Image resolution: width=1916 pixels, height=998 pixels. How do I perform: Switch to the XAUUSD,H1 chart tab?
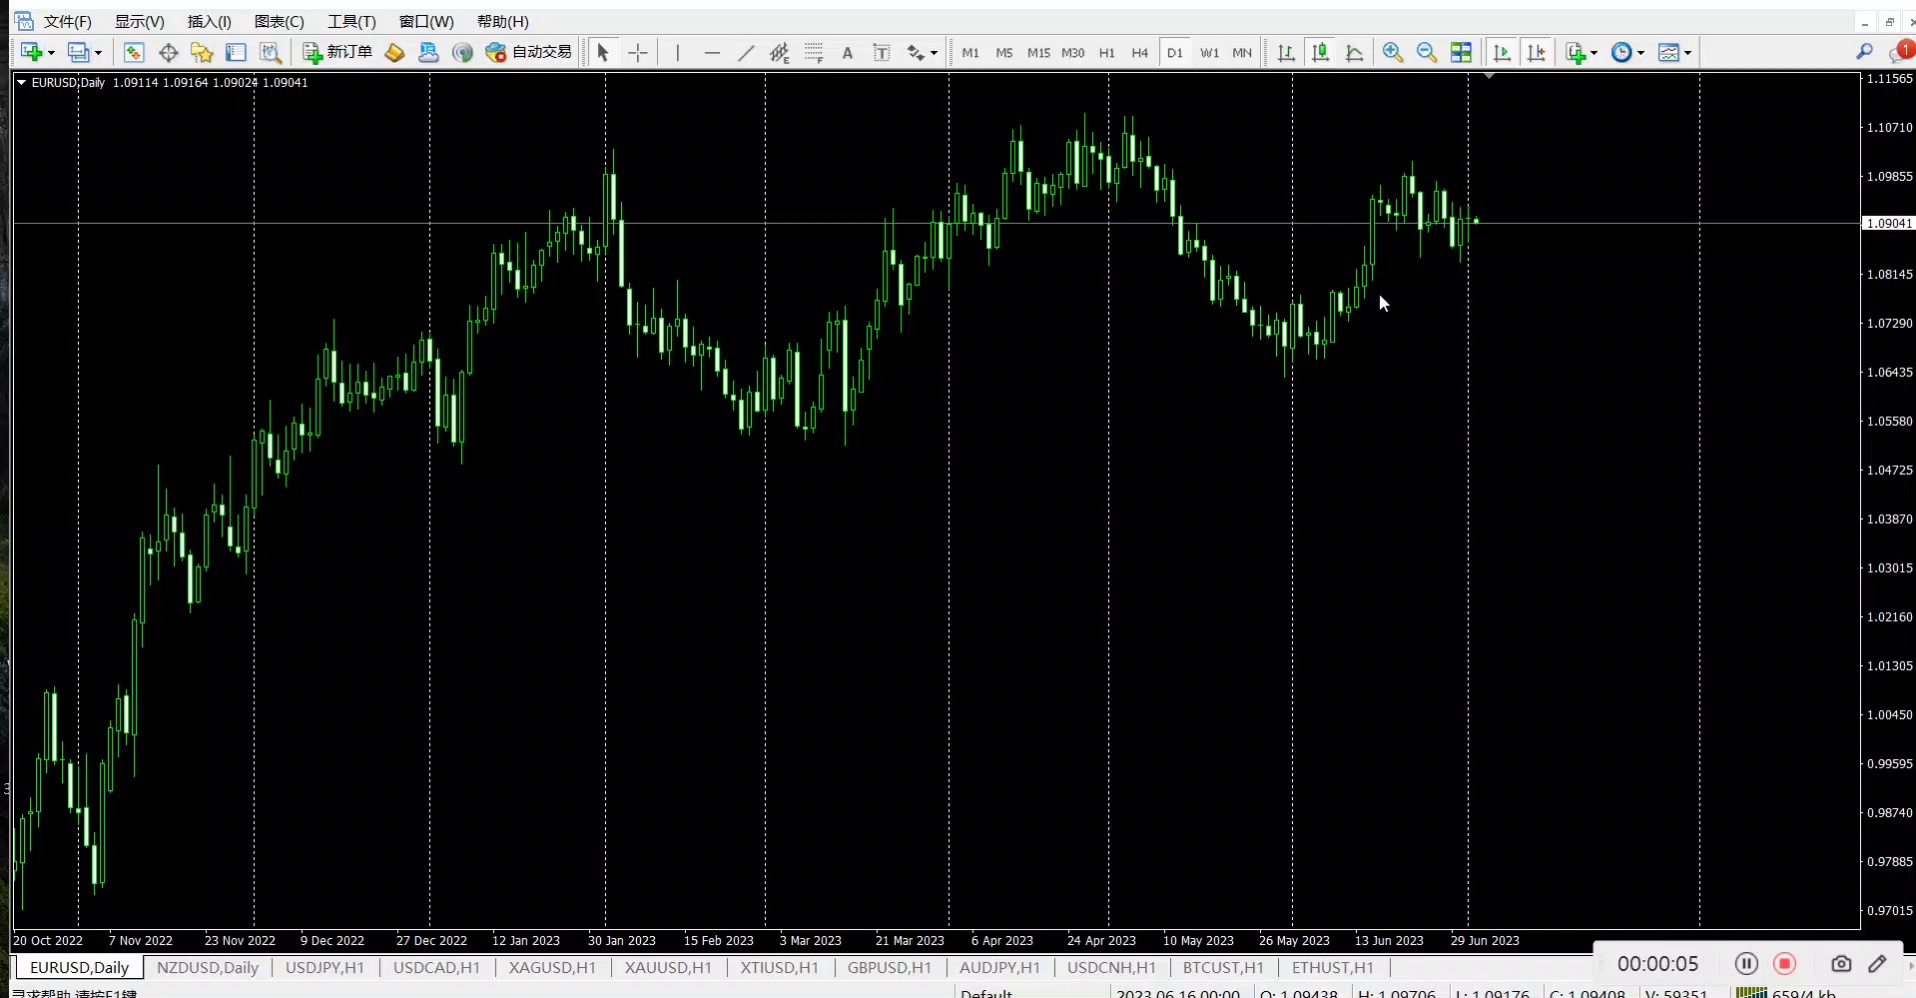tap(668, 967)
